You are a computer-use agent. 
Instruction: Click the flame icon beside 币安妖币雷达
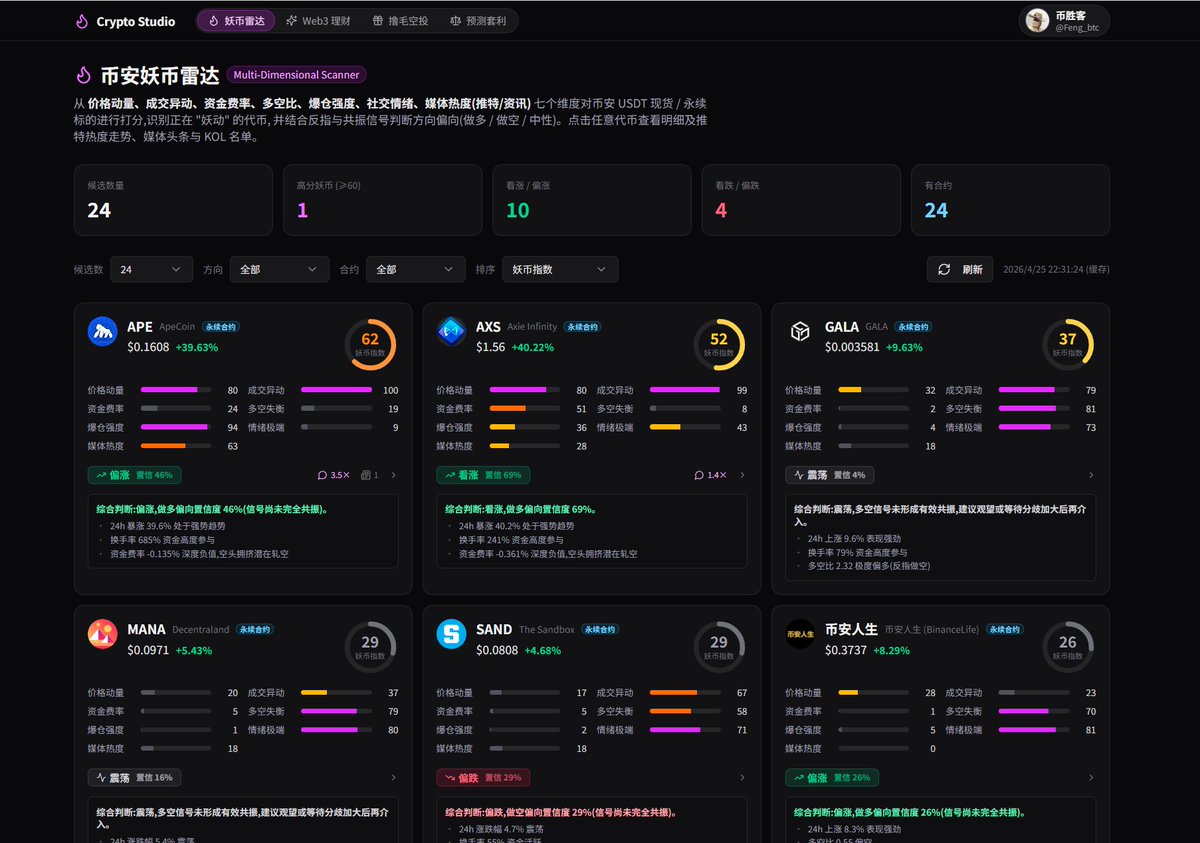click(x=84, y=75)
